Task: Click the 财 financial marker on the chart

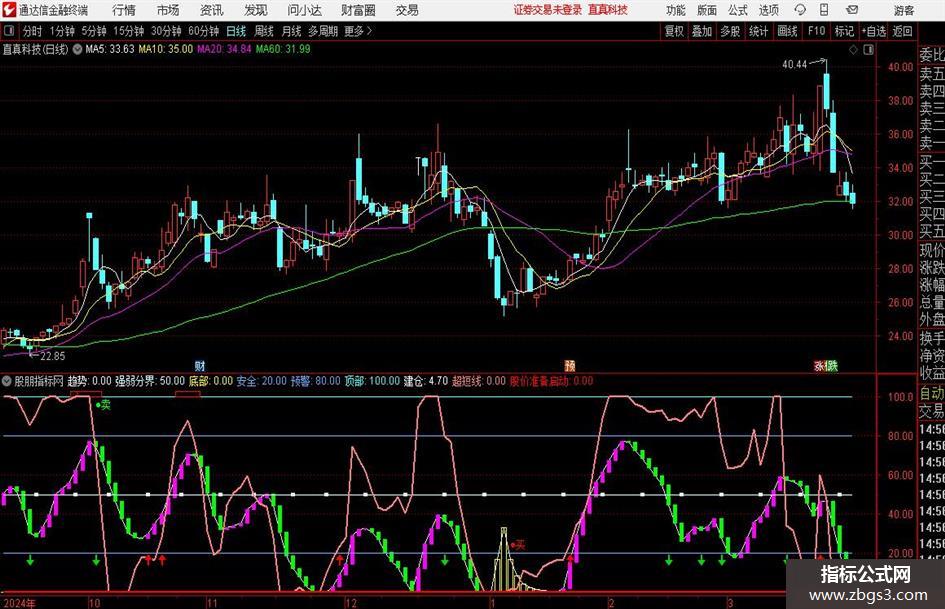Action: pos(200,365)
